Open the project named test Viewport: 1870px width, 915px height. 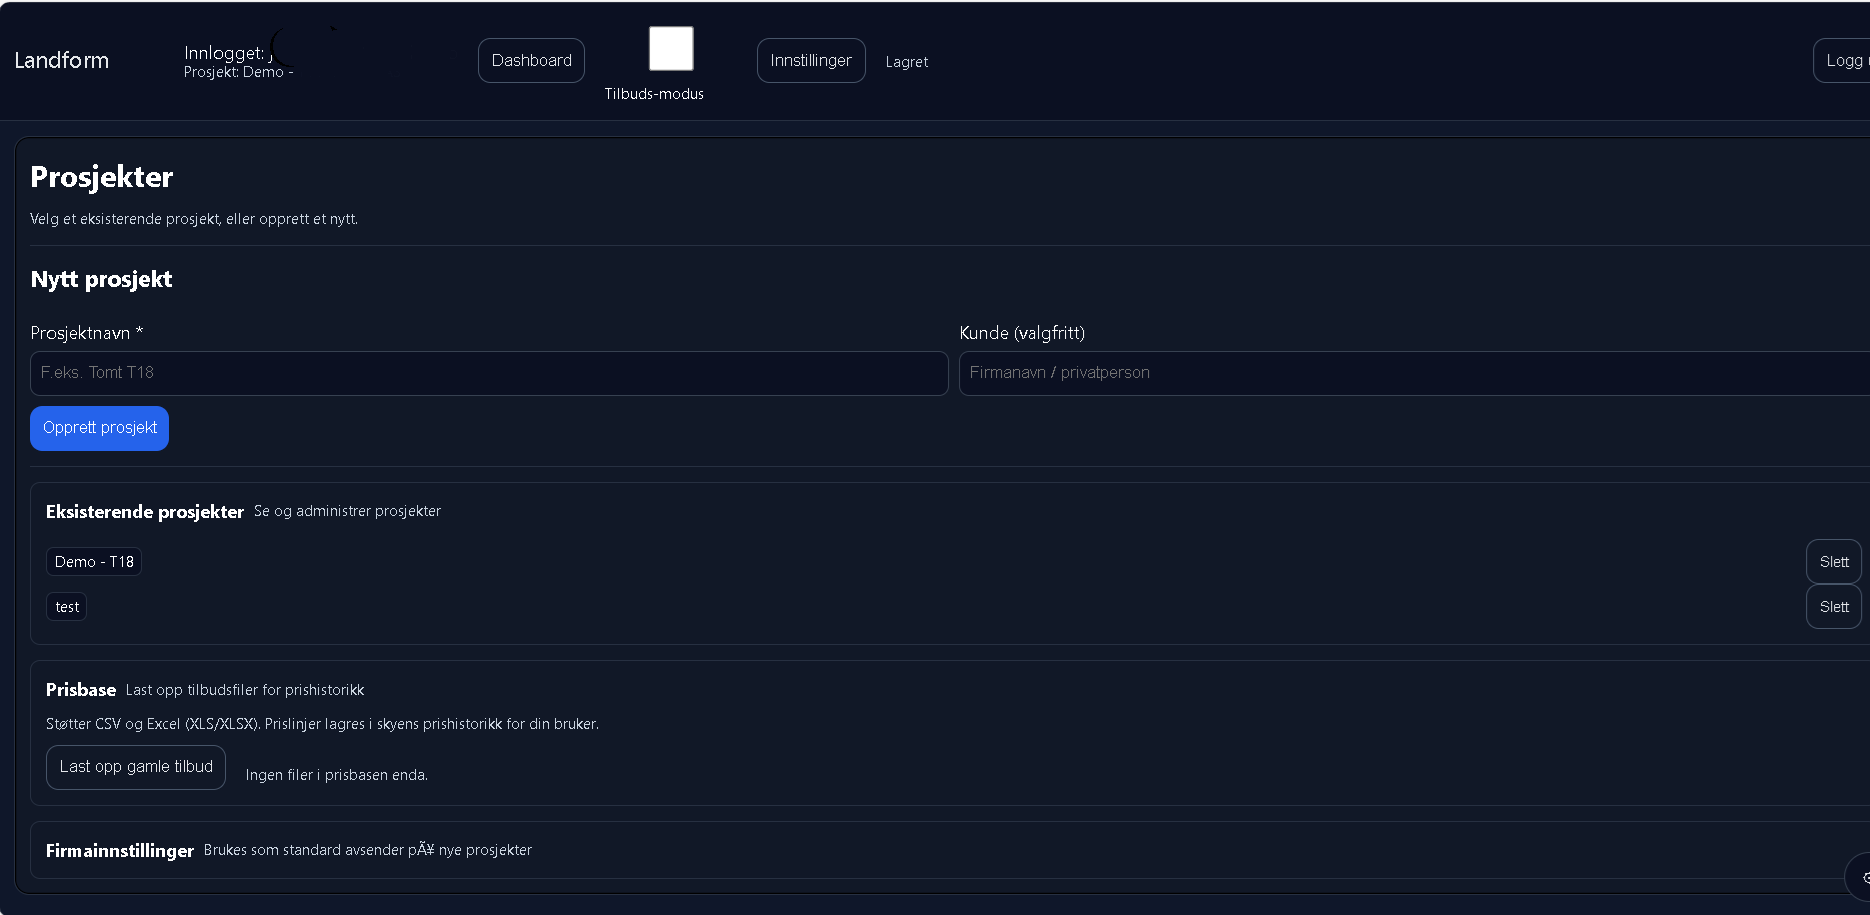67,607
